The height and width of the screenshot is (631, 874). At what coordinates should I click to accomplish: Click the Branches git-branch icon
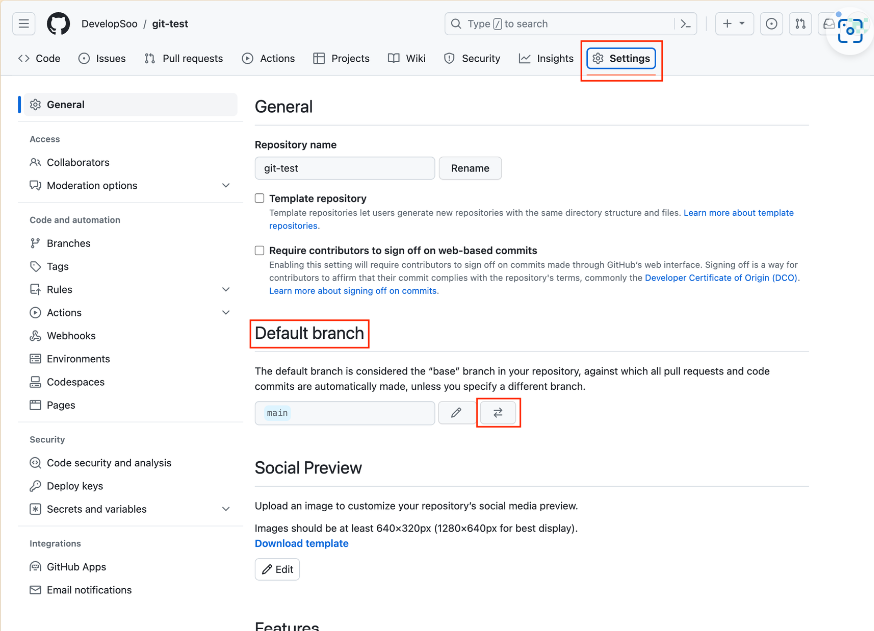pyautogui.click(x=35, y=243)
